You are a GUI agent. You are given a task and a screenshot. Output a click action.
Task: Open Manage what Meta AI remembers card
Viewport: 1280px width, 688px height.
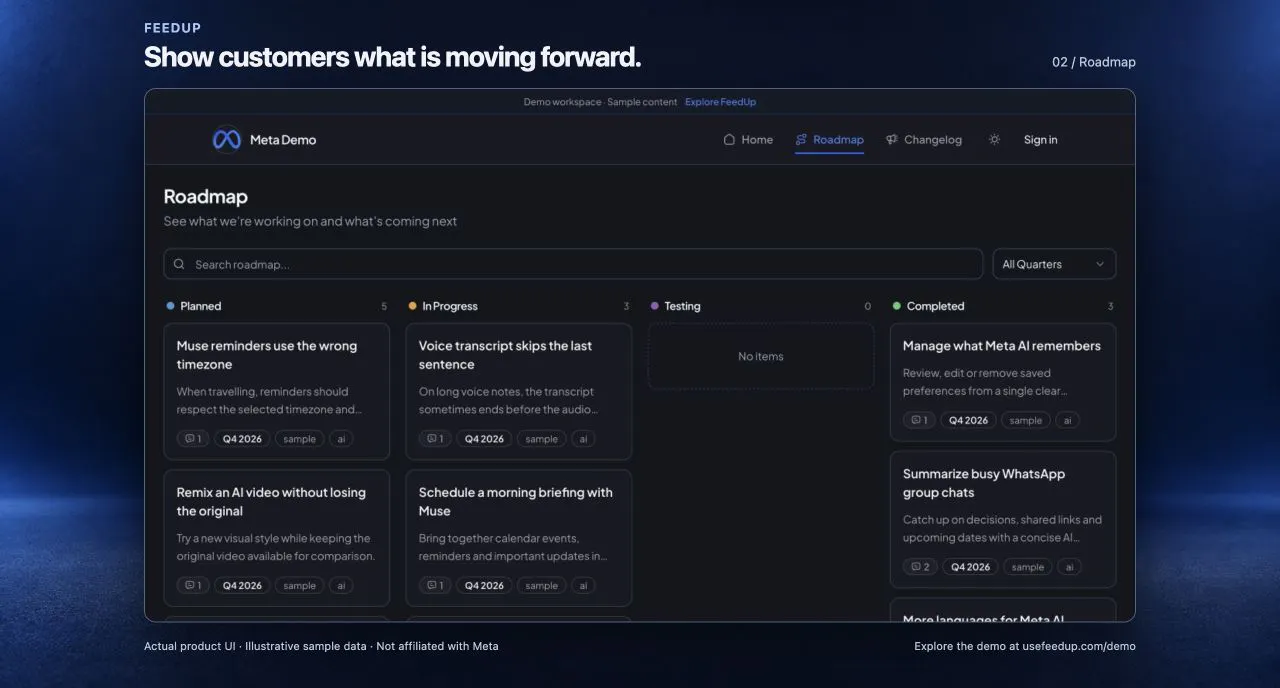coord(1003,382)
